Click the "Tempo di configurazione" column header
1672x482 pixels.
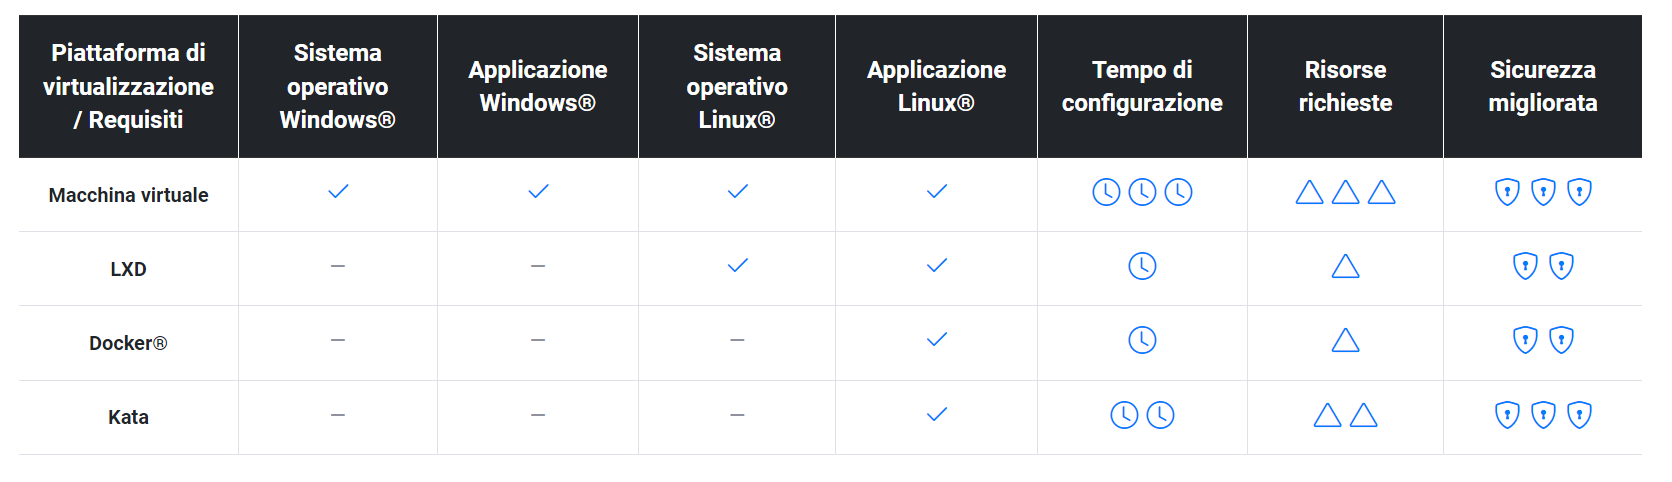(1142, 86)
